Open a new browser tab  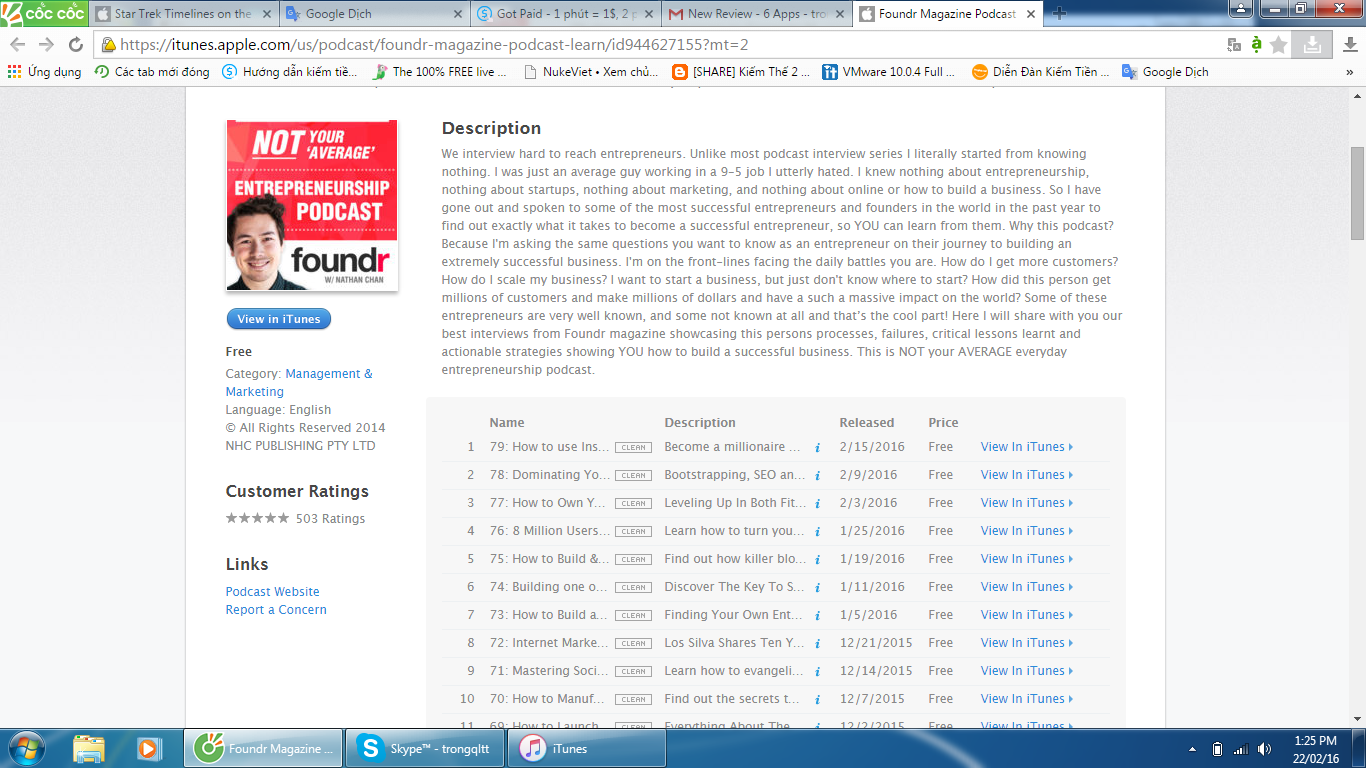(1060, 14)
